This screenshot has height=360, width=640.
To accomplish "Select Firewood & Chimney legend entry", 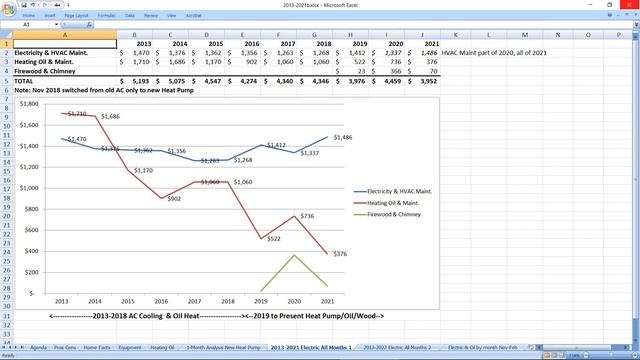I will (x=387, y=214).
